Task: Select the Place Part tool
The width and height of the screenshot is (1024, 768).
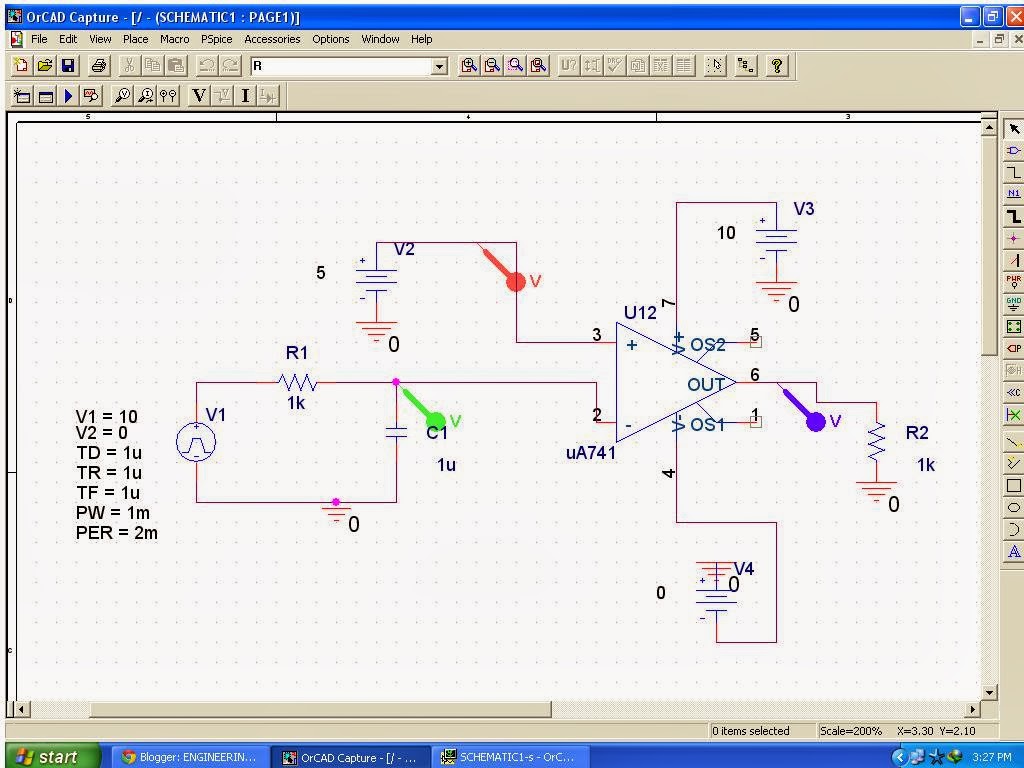Action: tap(1014, 151)
